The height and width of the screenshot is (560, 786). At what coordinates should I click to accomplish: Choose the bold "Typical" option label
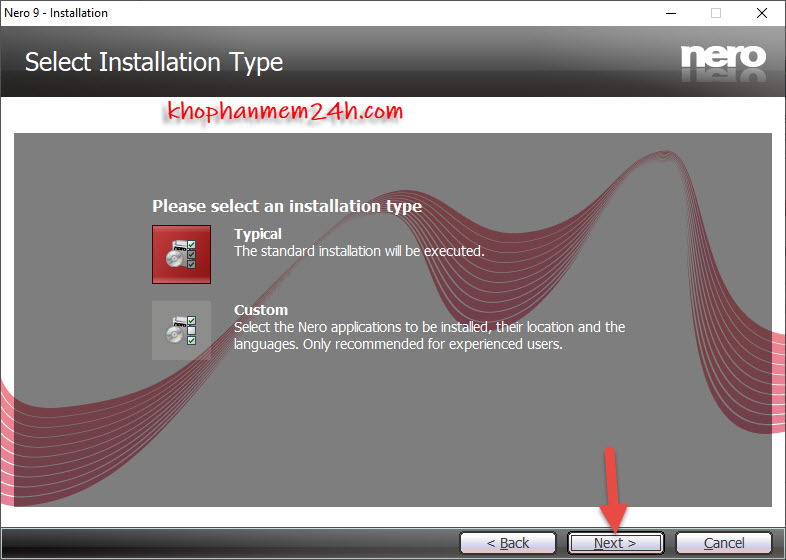tap(258, 234)
